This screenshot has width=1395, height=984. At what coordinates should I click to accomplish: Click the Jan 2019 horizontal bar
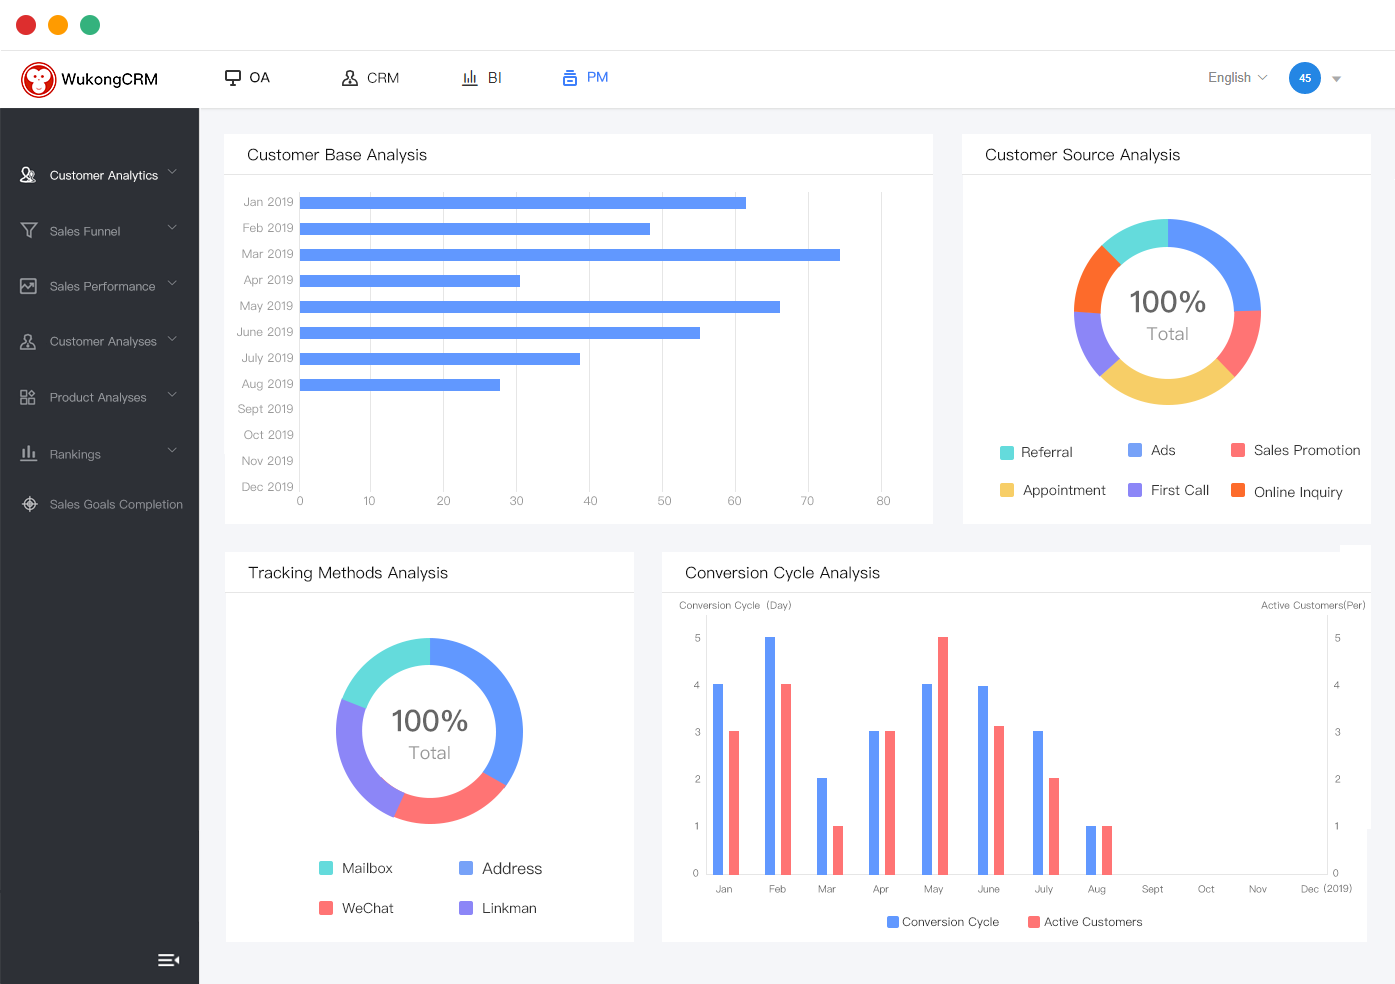pyautogui.click(x=523, y=203)
